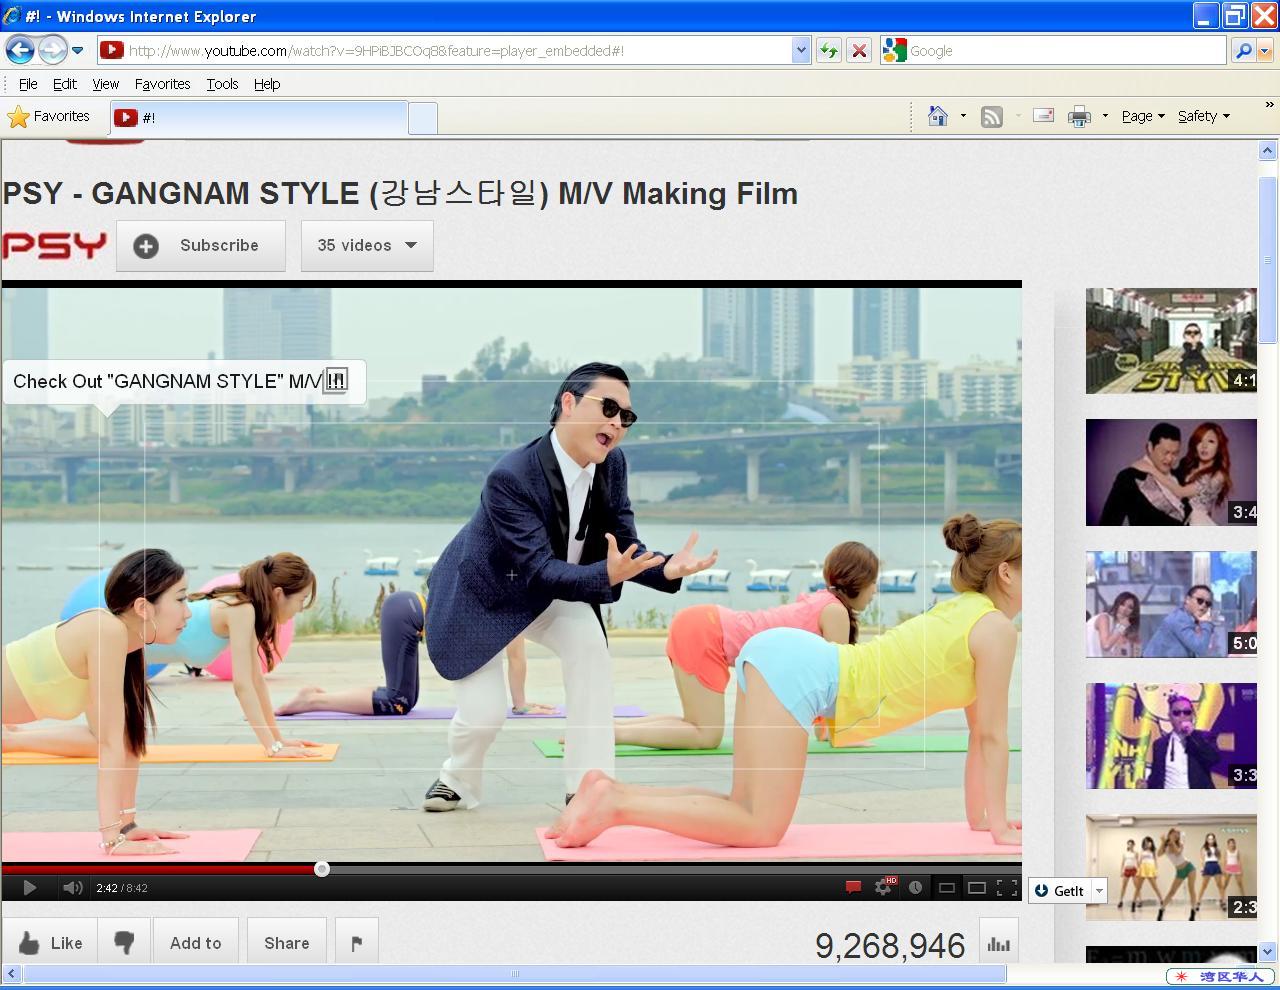The width and height of the screenshot is (1280, 990).
Task: Dislike the video with thumbs down
Action: [x=124, y=943]
